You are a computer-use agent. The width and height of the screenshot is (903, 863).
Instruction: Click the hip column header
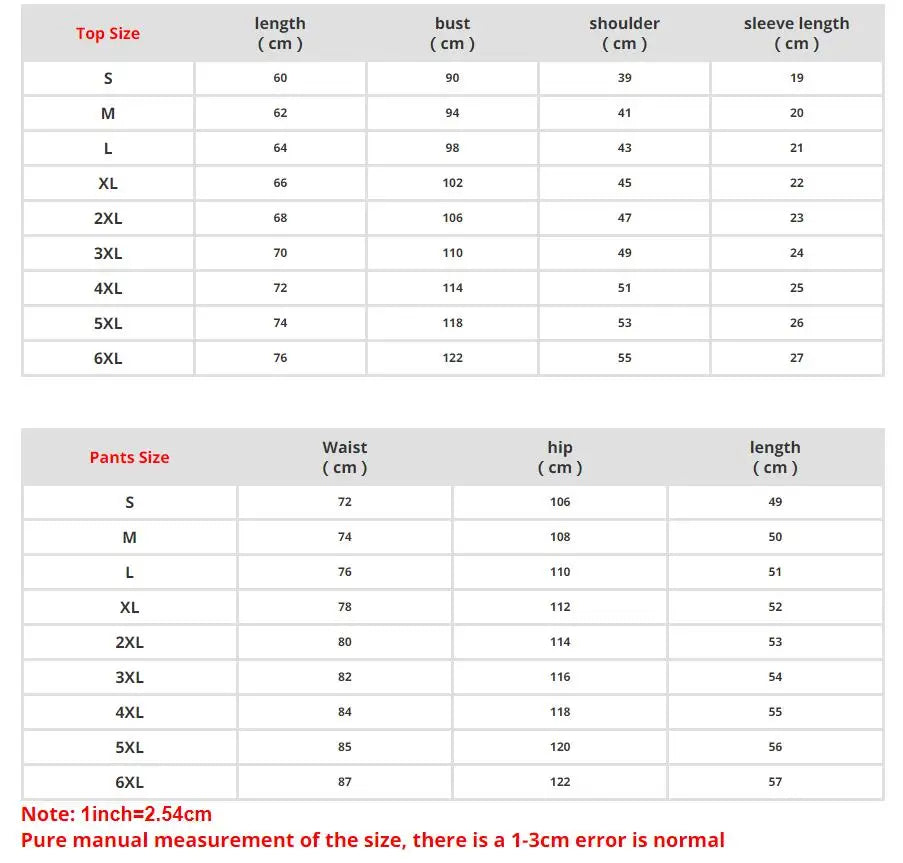(560, 457)
